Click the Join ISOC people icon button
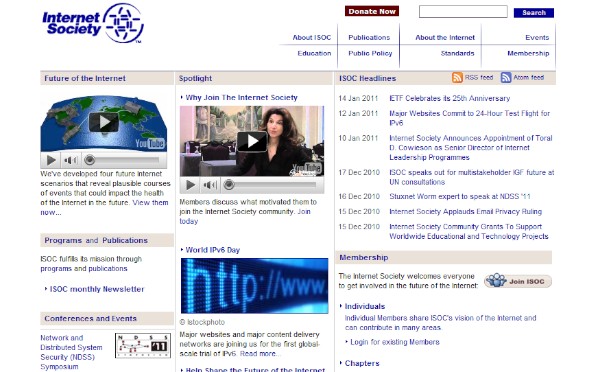 point(518,281)
